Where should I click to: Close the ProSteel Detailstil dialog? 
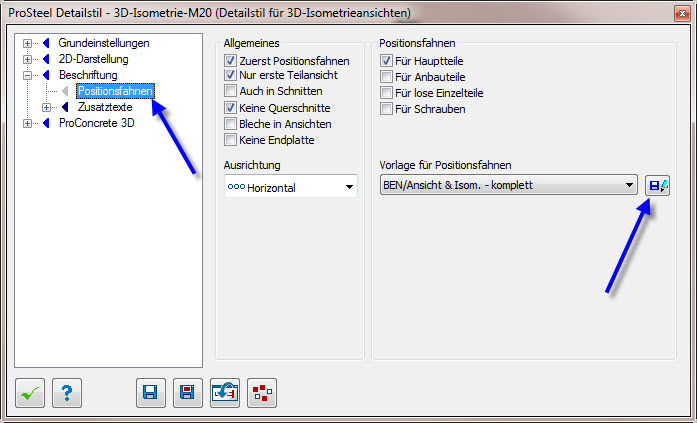click(x=682, y=13)
